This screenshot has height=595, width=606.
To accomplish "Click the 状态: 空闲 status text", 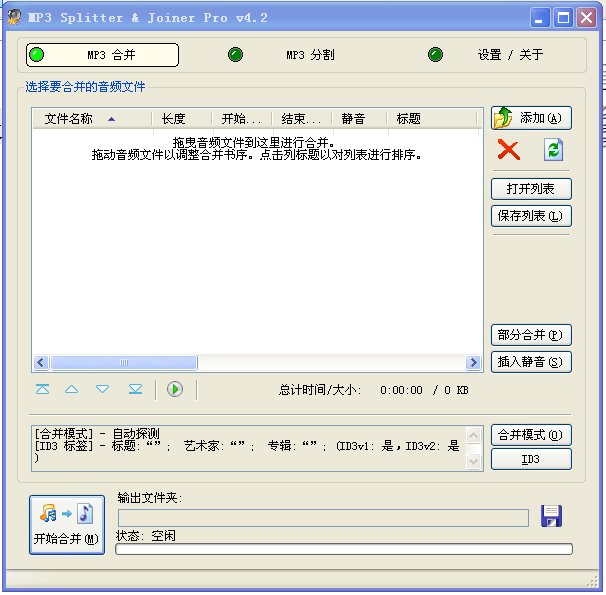I will [146, 536].
